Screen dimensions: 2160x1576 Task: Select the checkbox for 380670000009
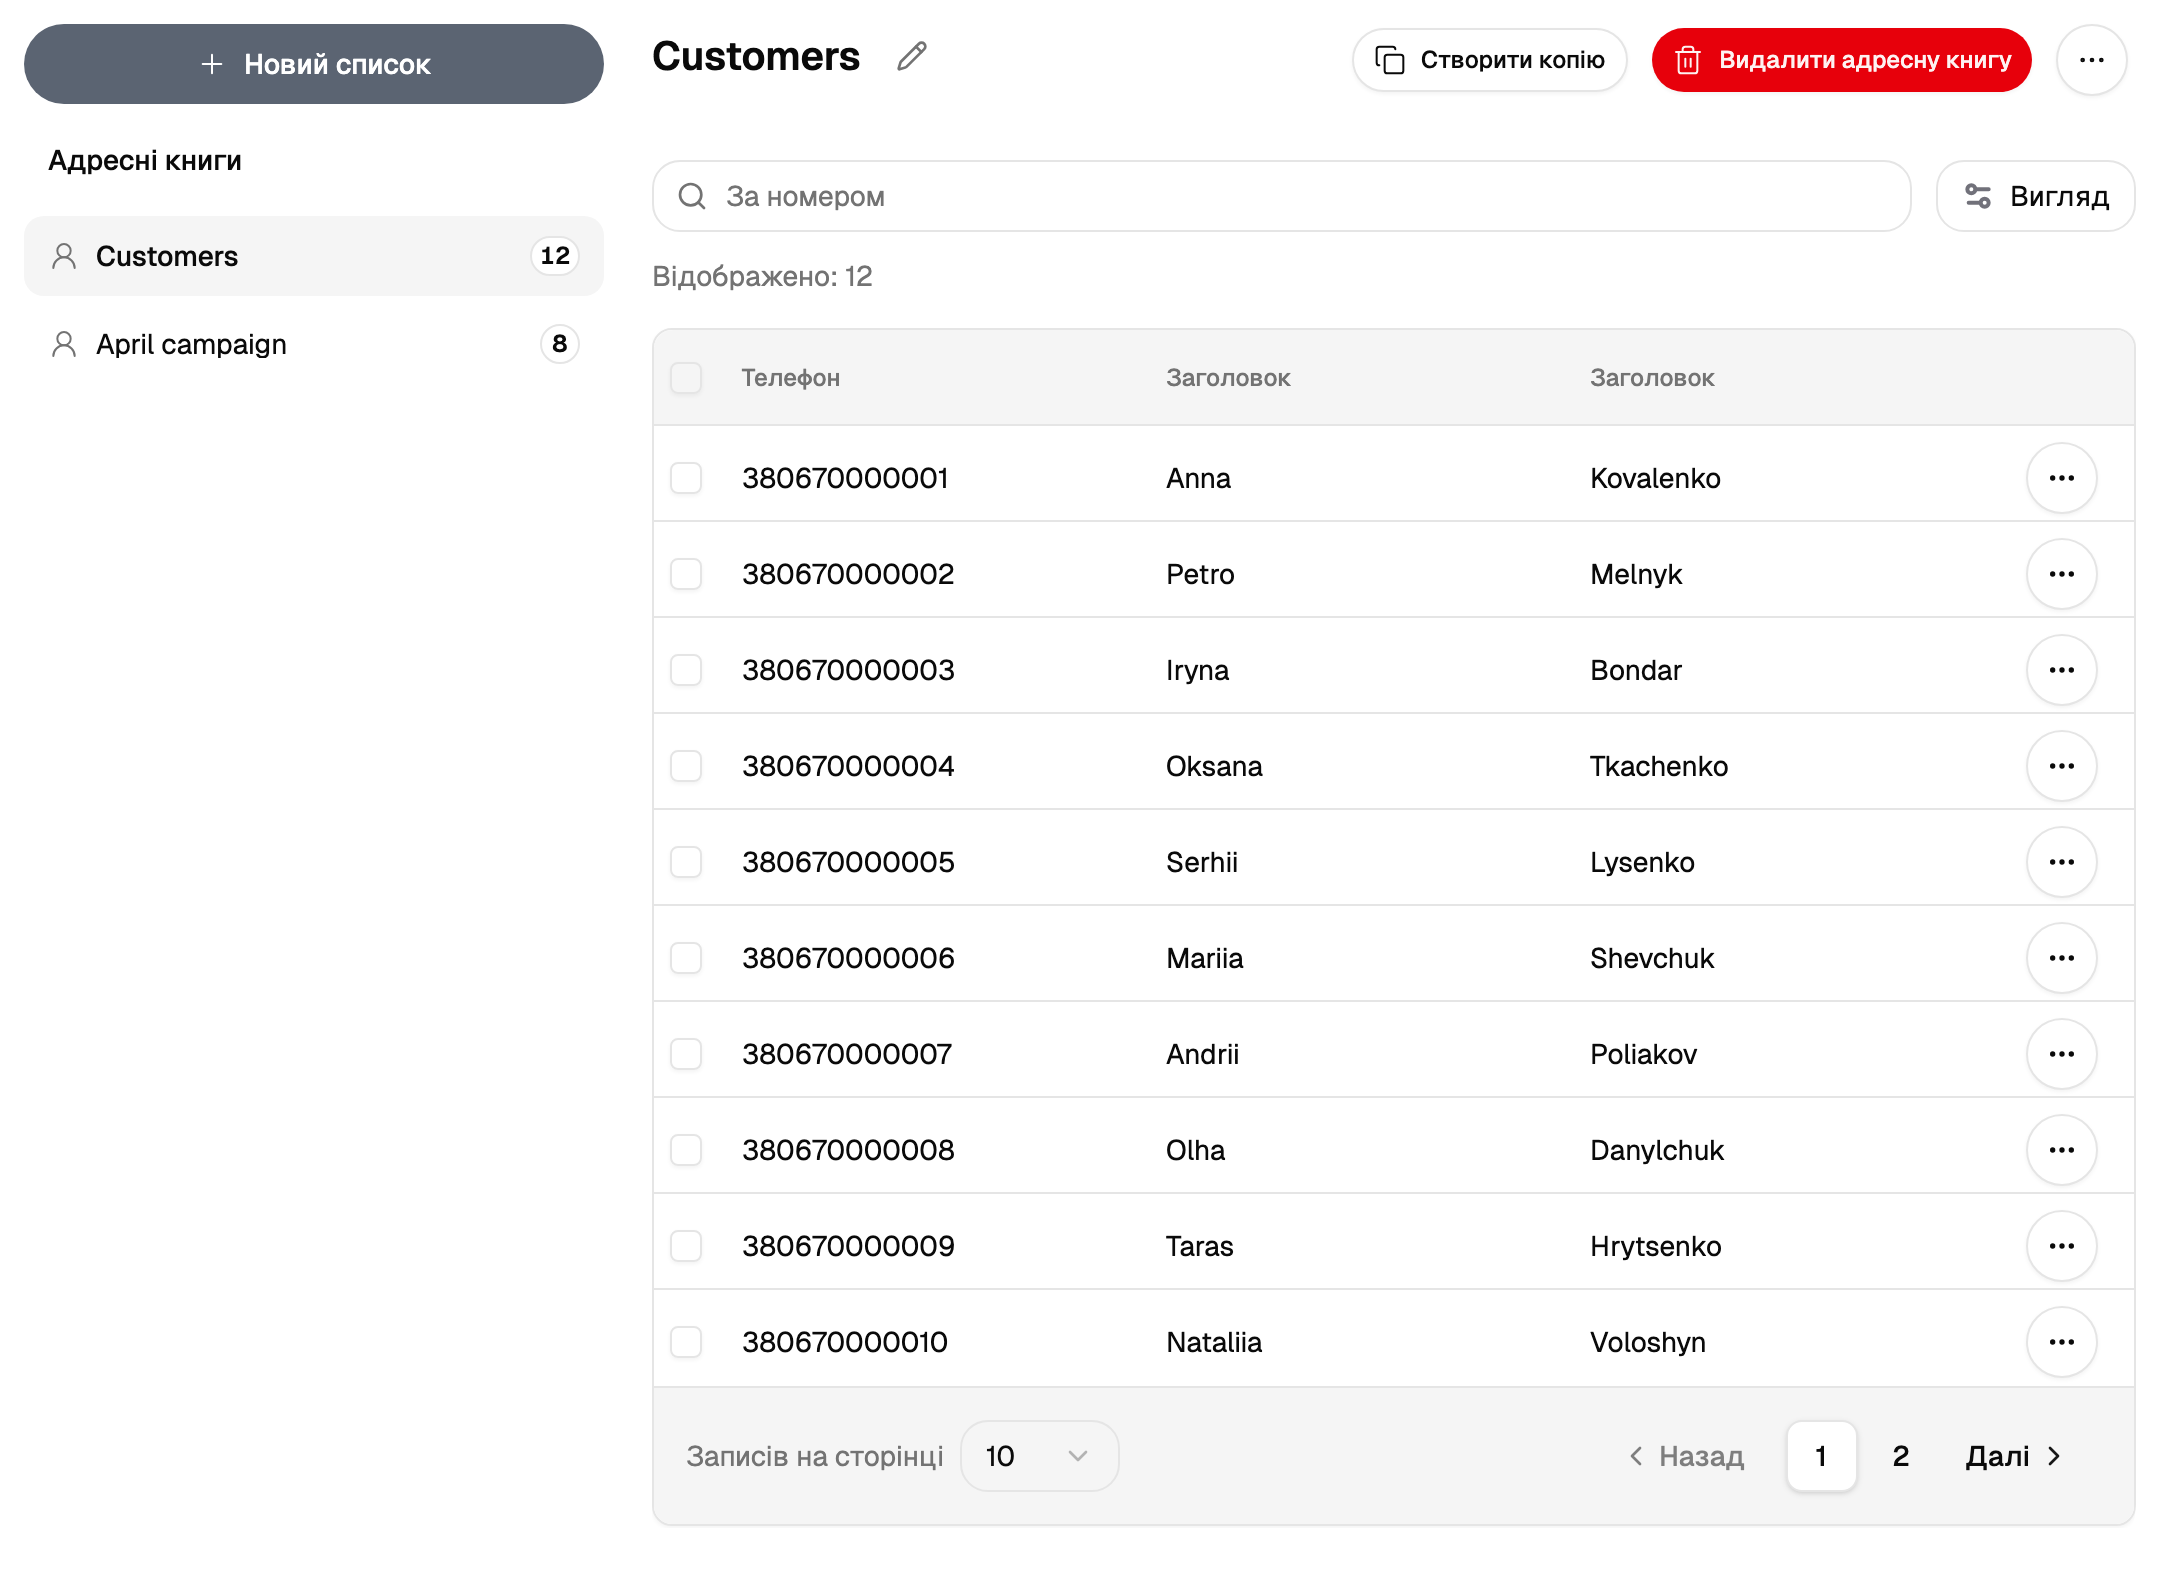pyautogui.click(x=686, y=1246)
